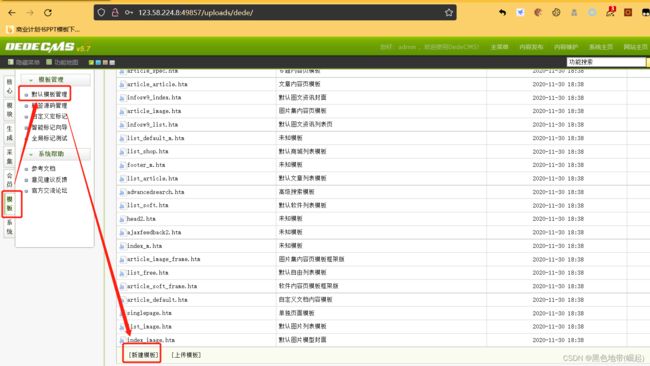The image size is (650, 366).
Task: Click 功能地图 function map icon link
Action: [x=62, y=62]
